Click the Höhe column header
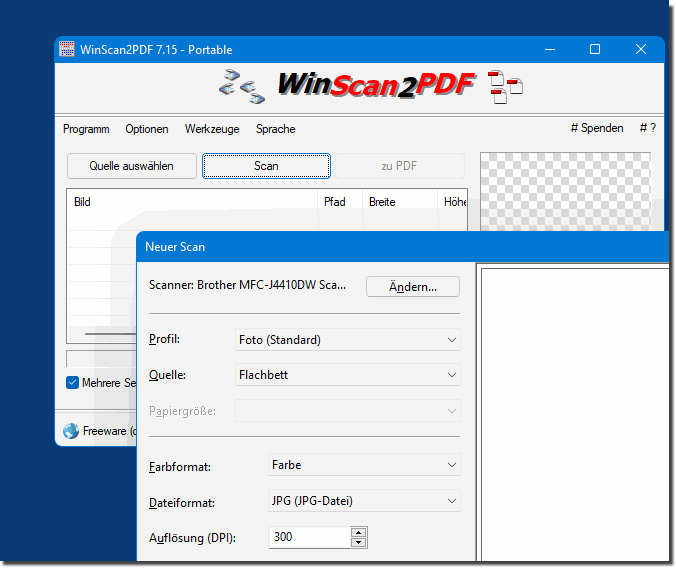676x568 pixels. point(453,202)
